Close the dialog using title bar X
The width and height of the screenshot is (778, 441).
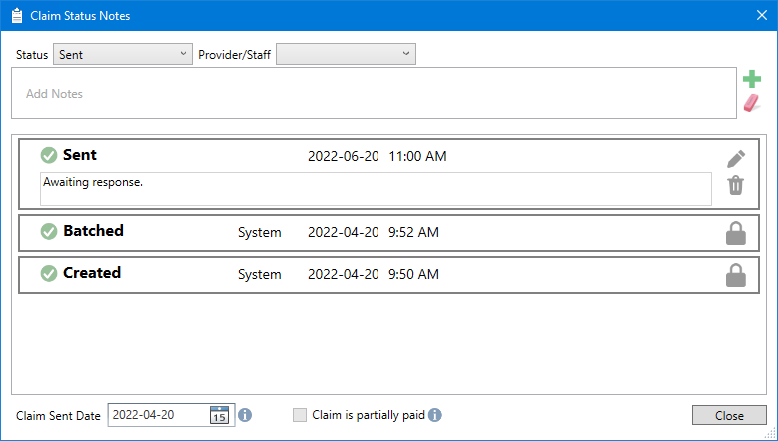[760, 15]
